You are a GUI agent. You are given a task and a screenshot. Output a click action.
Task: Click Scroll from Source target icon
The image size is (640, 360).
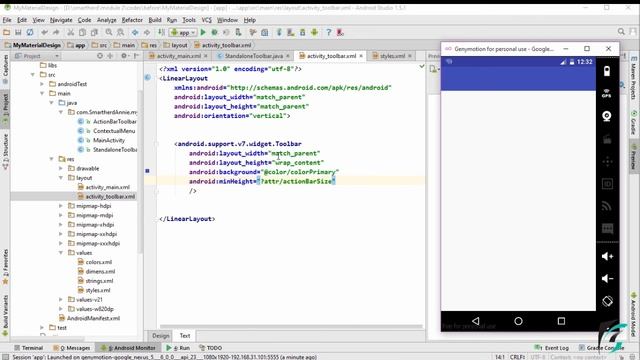pyautogui.click(x=100, y=56)
